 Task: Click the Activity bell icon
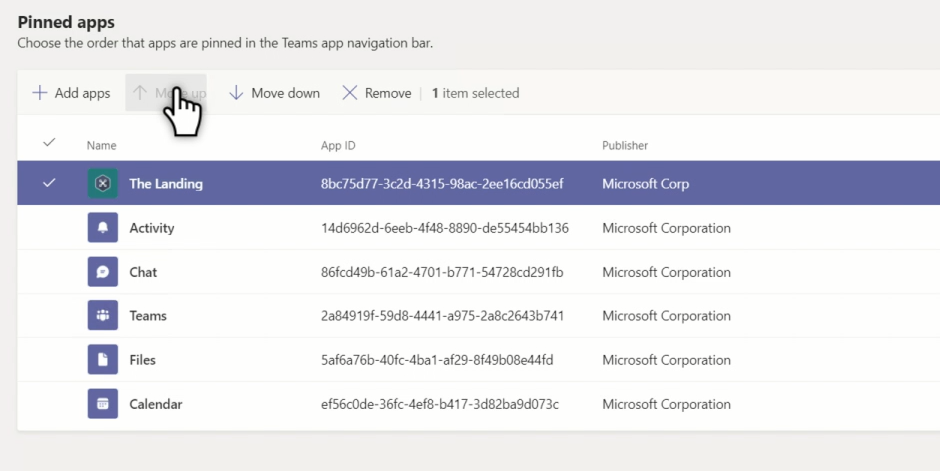102,228
